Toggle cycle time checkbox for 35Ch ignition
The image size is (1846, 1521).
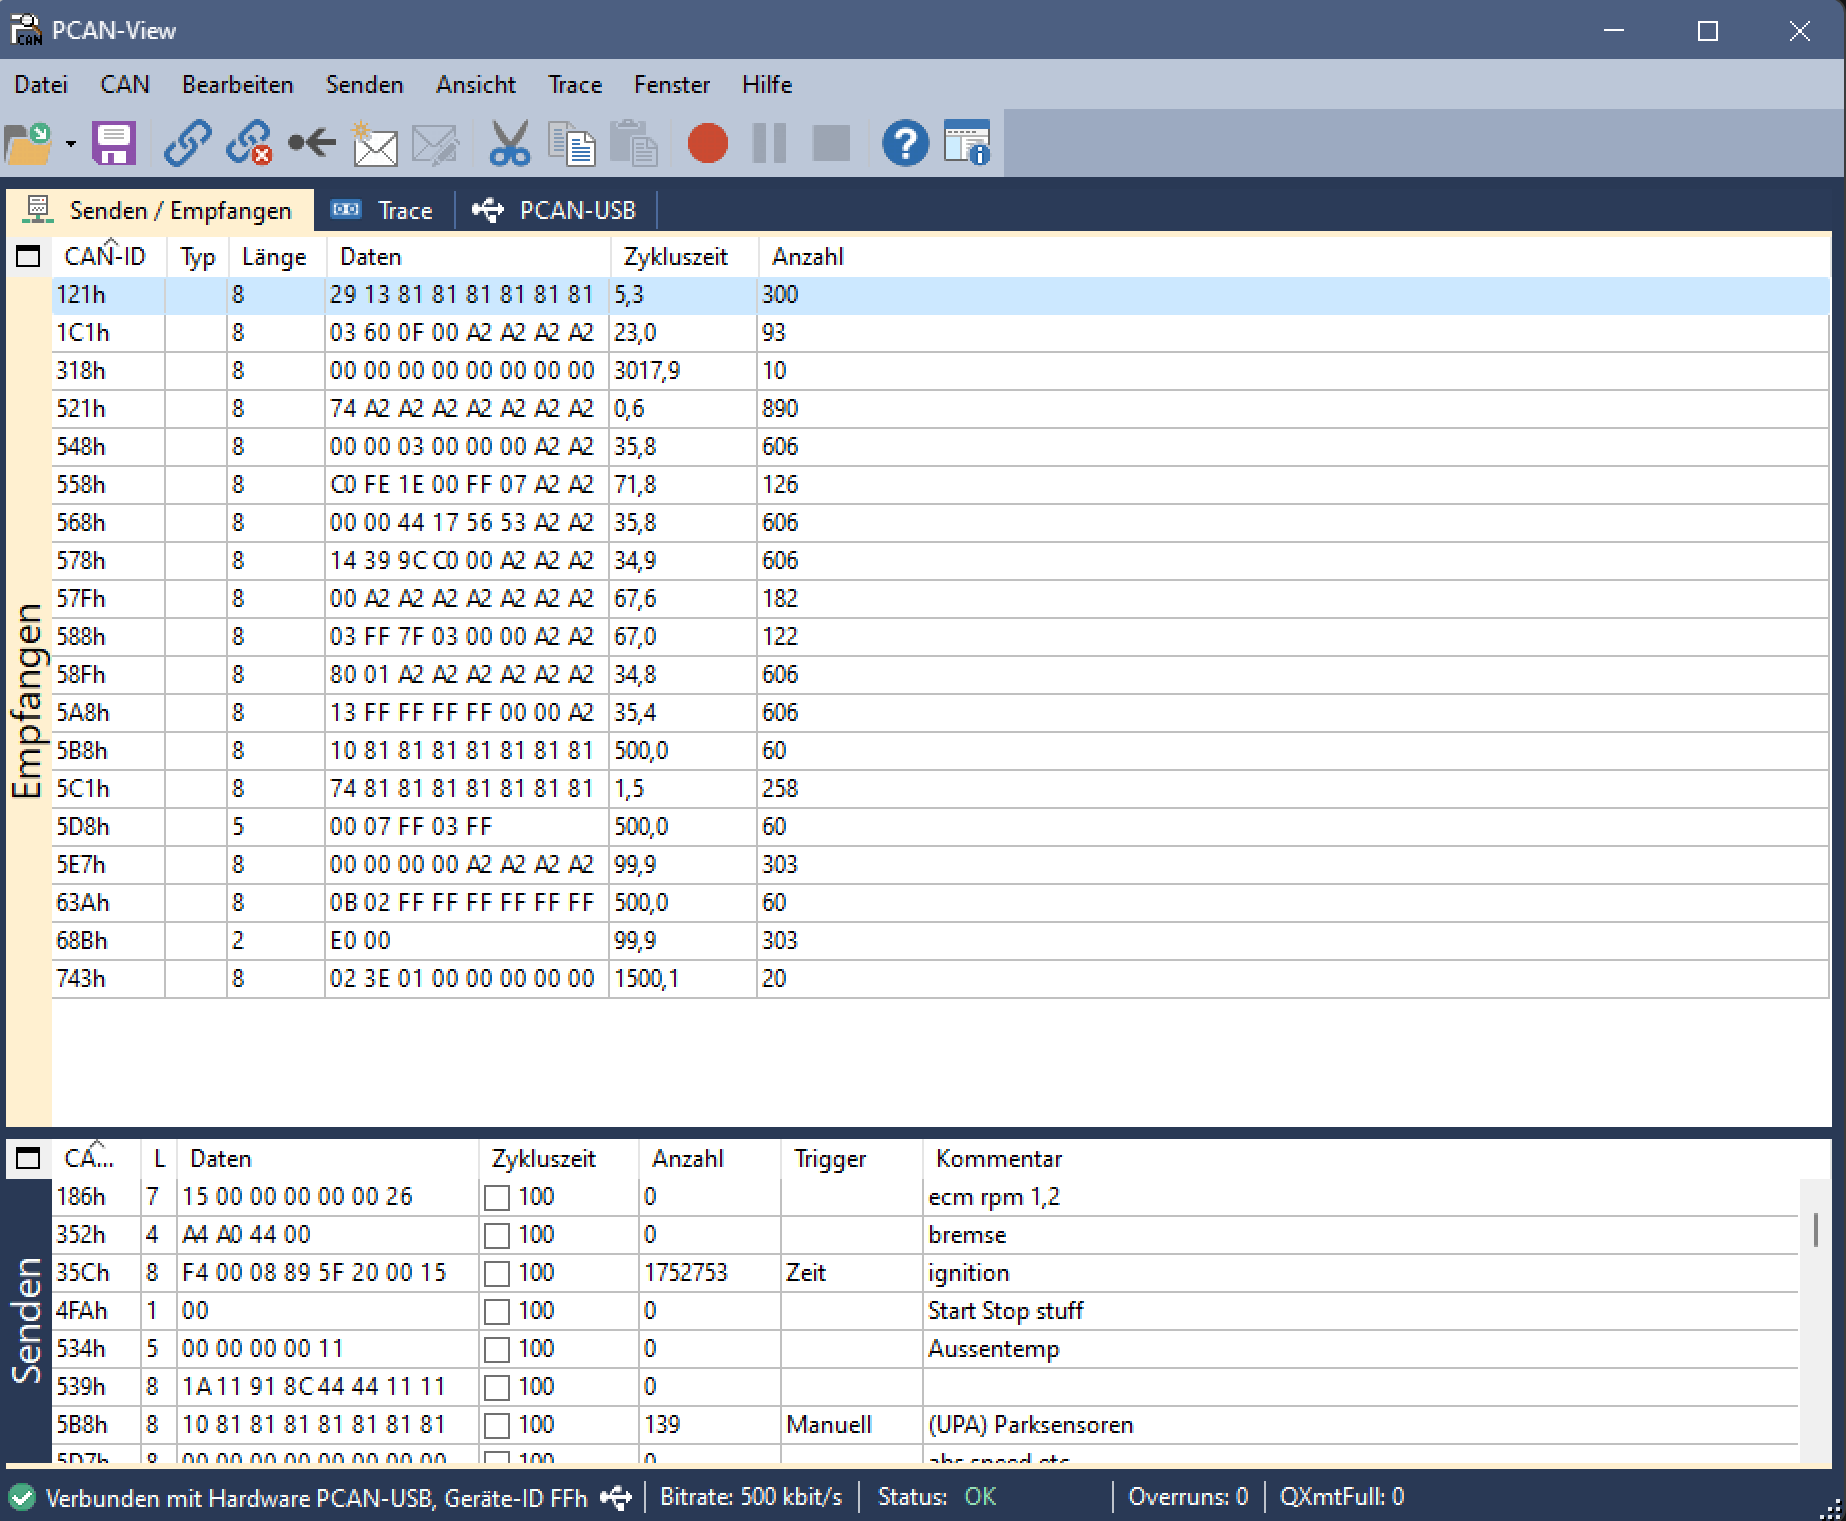[497, 1273]
